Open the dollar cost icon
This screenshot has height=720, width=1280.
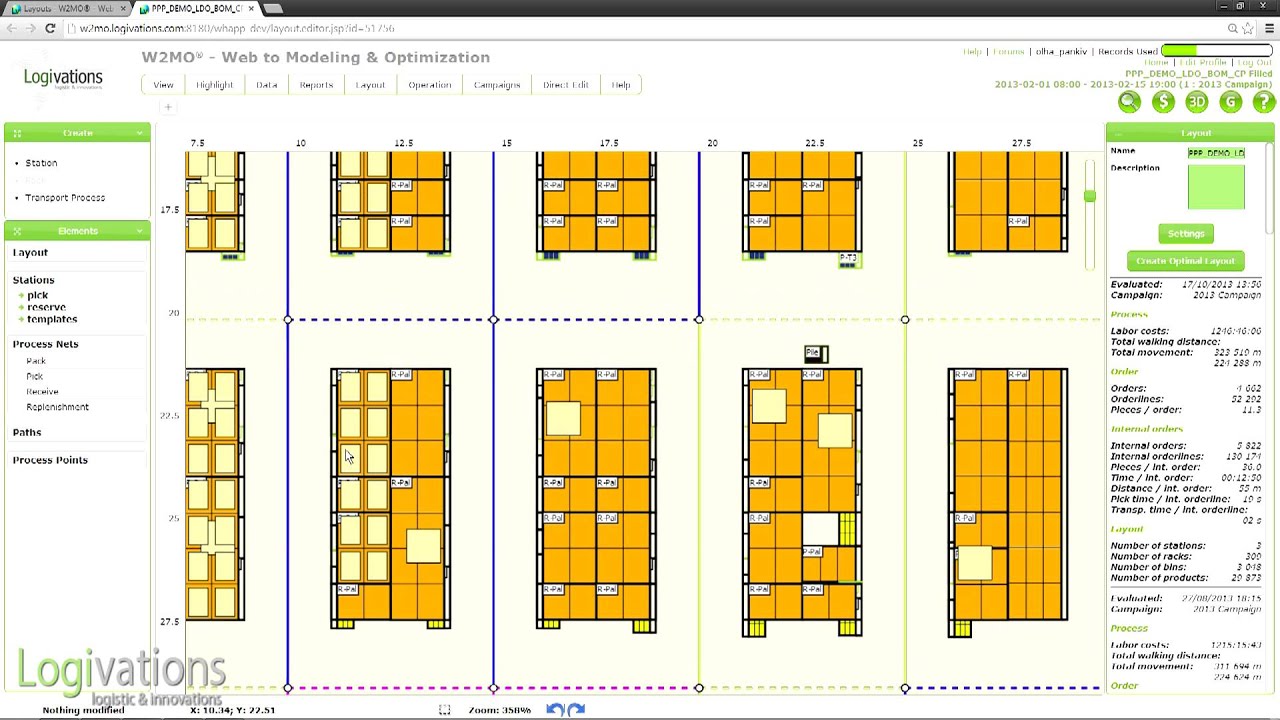click(1163, 102)
